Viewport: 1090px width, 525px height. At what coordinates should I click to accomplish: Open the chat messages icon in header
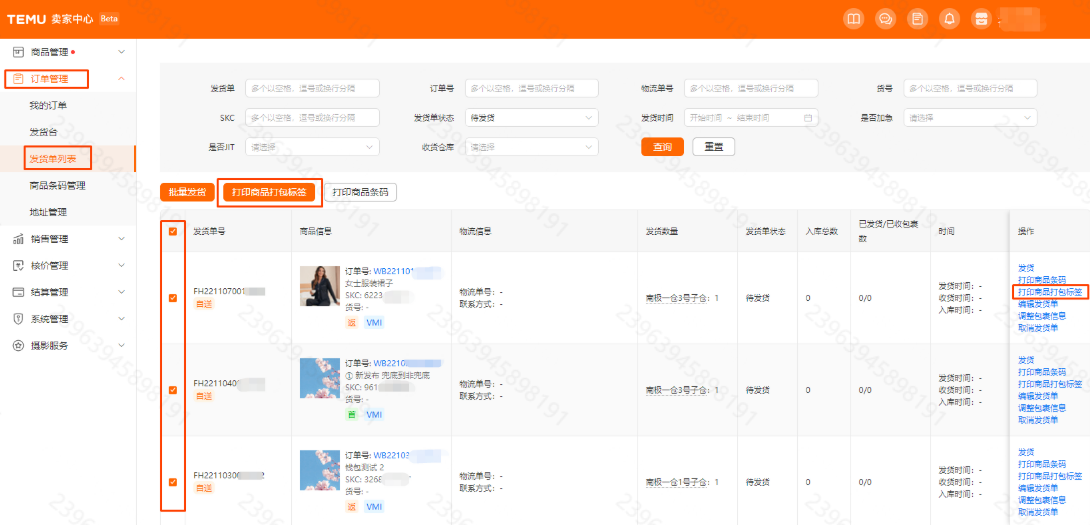(885, 19)
